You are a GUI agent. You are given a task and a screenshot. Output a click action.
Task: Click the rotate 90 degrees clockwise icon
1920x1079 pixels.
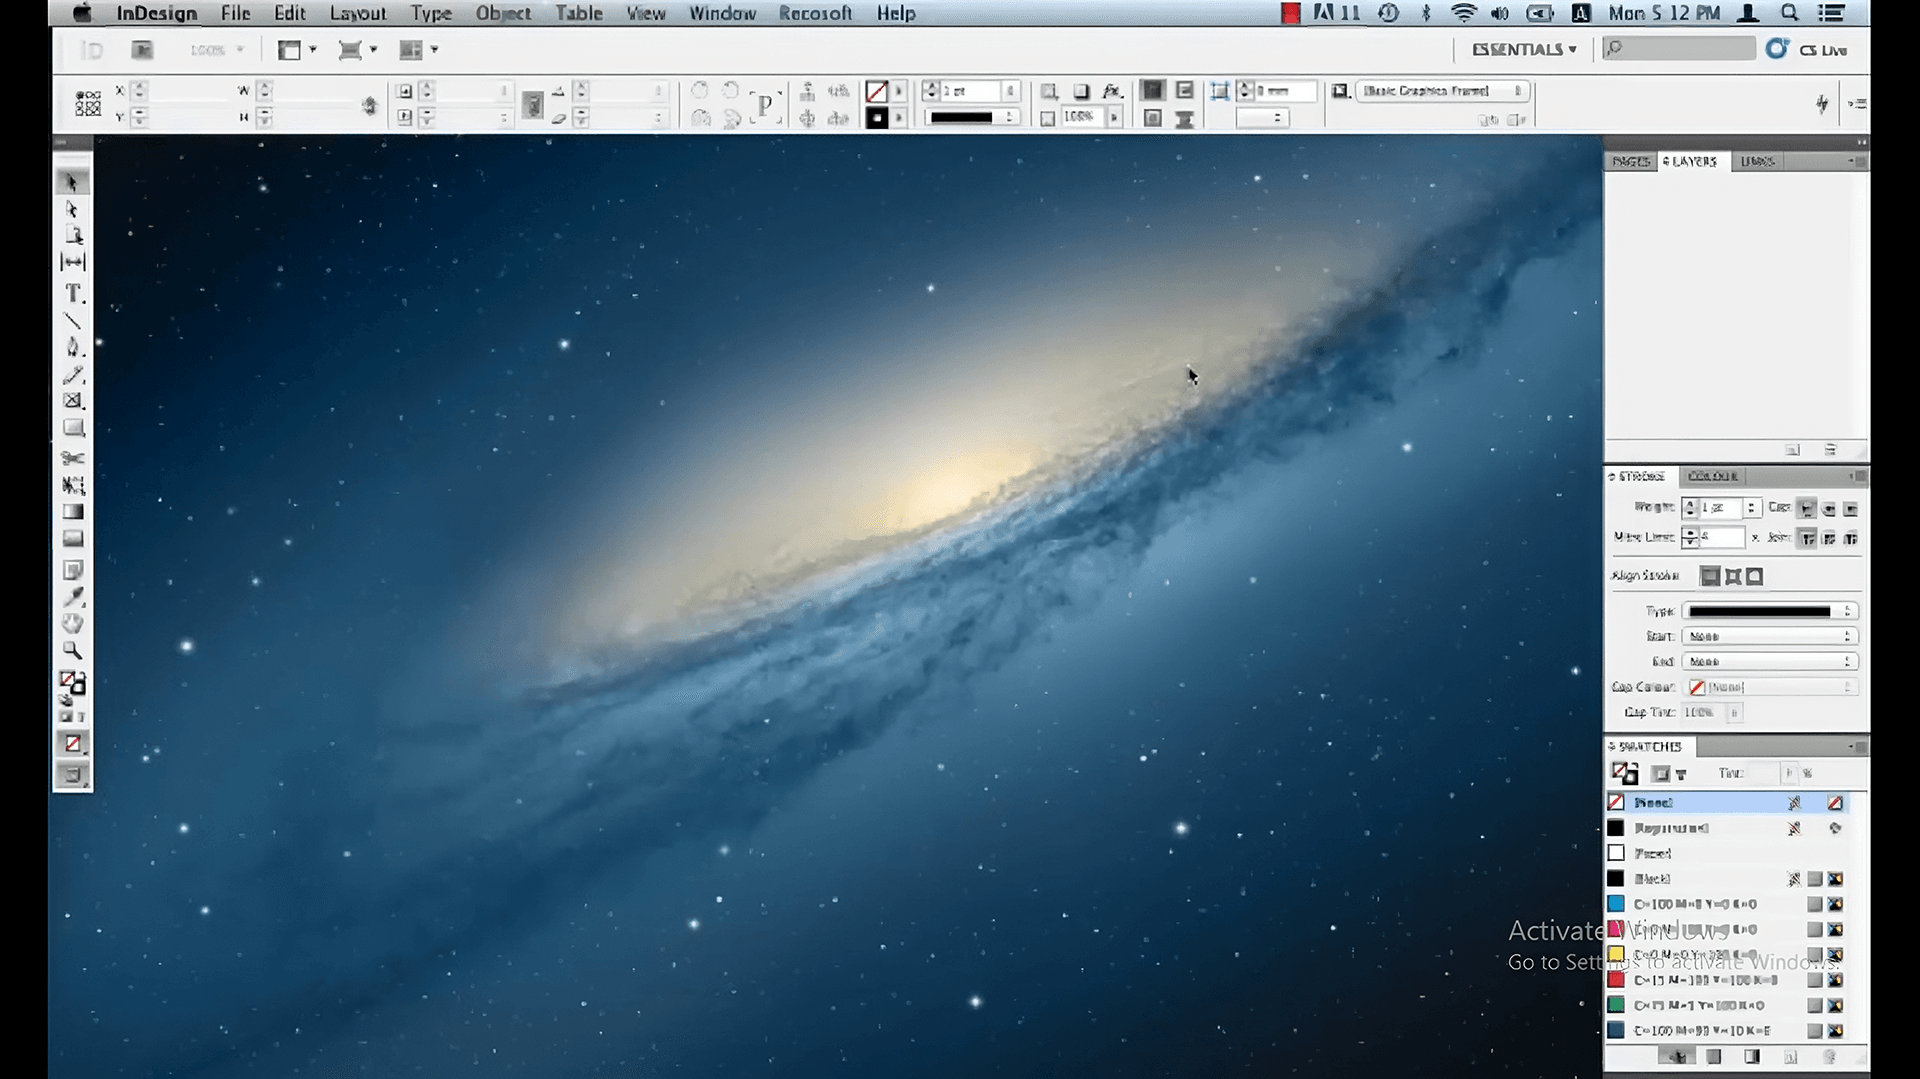click(x=699, y=91)
